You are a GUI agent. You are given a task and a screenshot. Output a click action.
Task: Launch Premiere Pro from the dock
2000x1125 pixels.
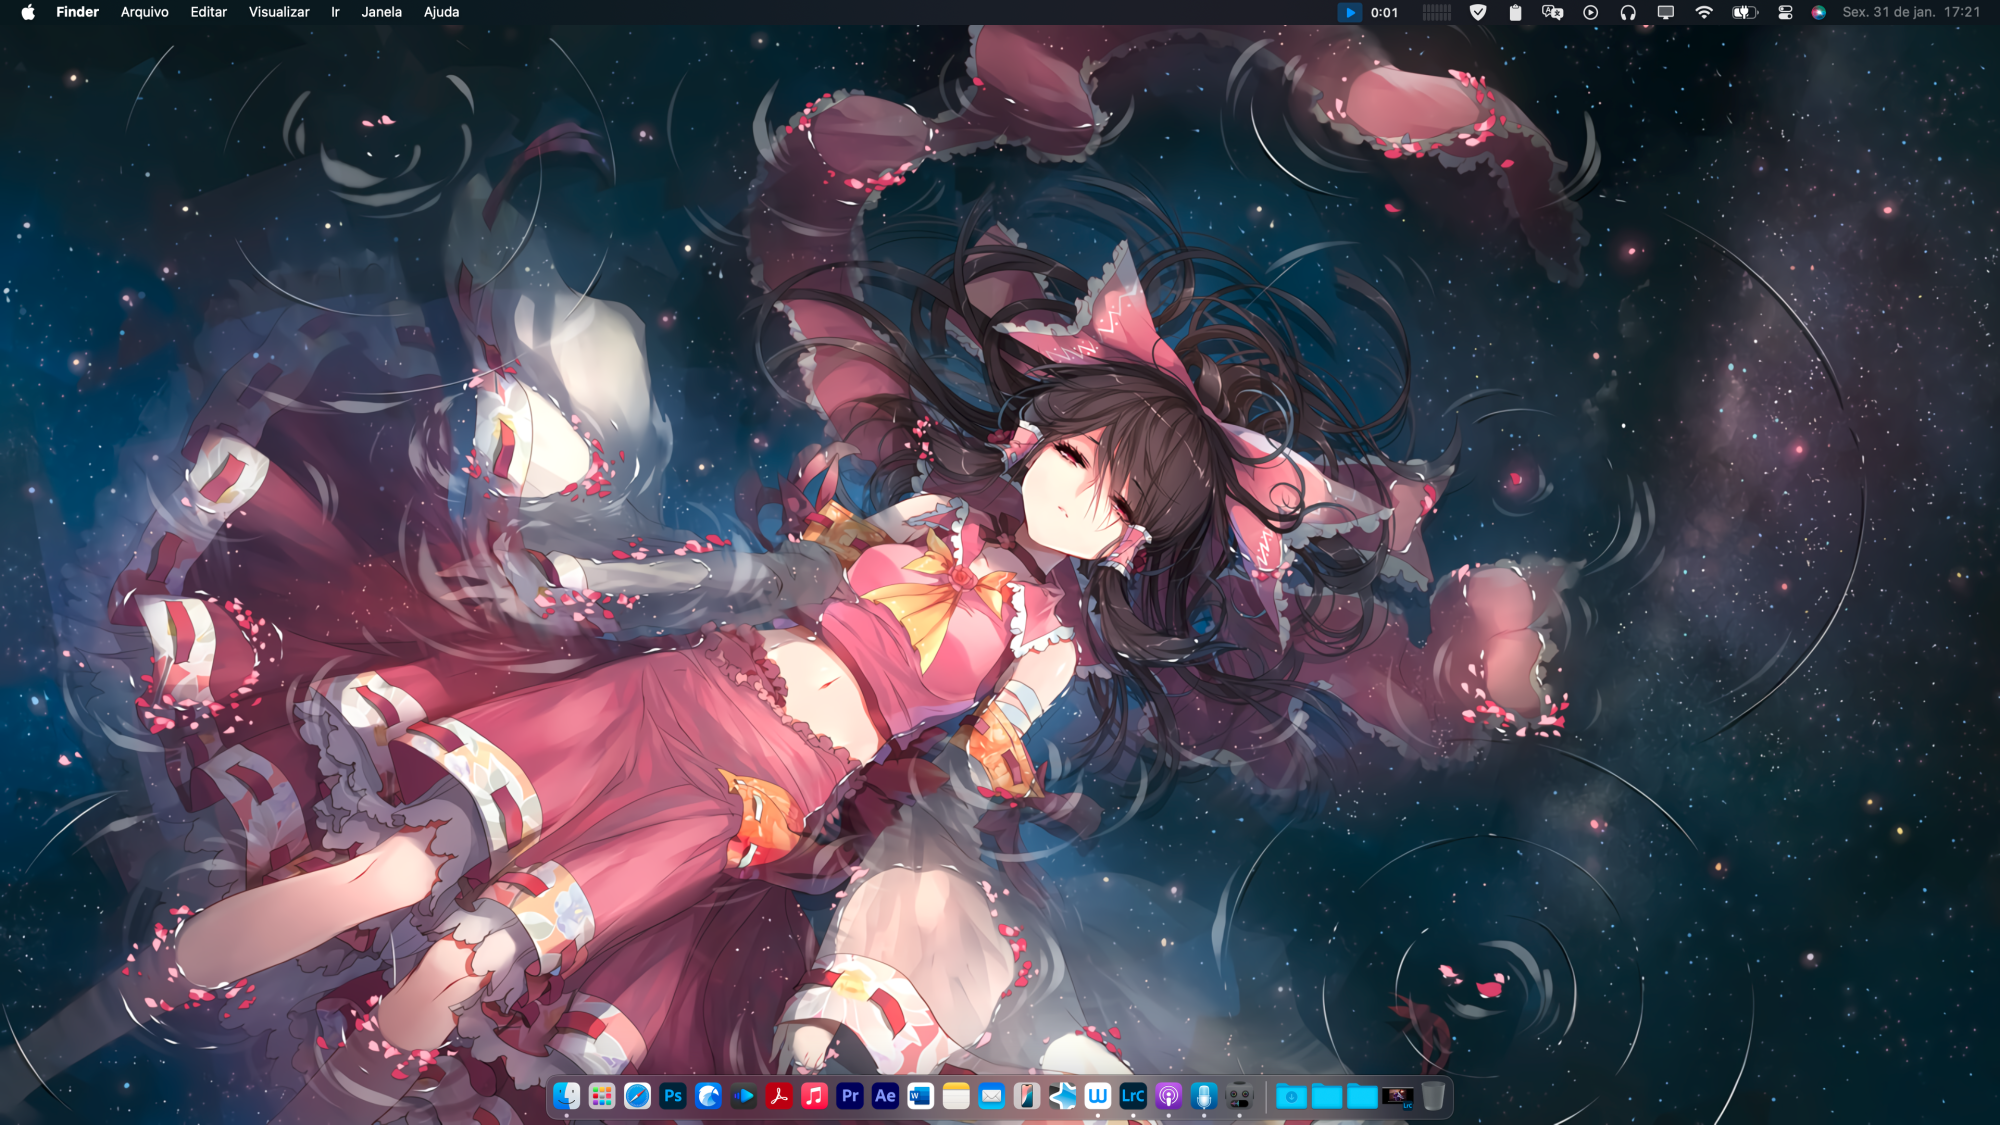pos(850,1096)
